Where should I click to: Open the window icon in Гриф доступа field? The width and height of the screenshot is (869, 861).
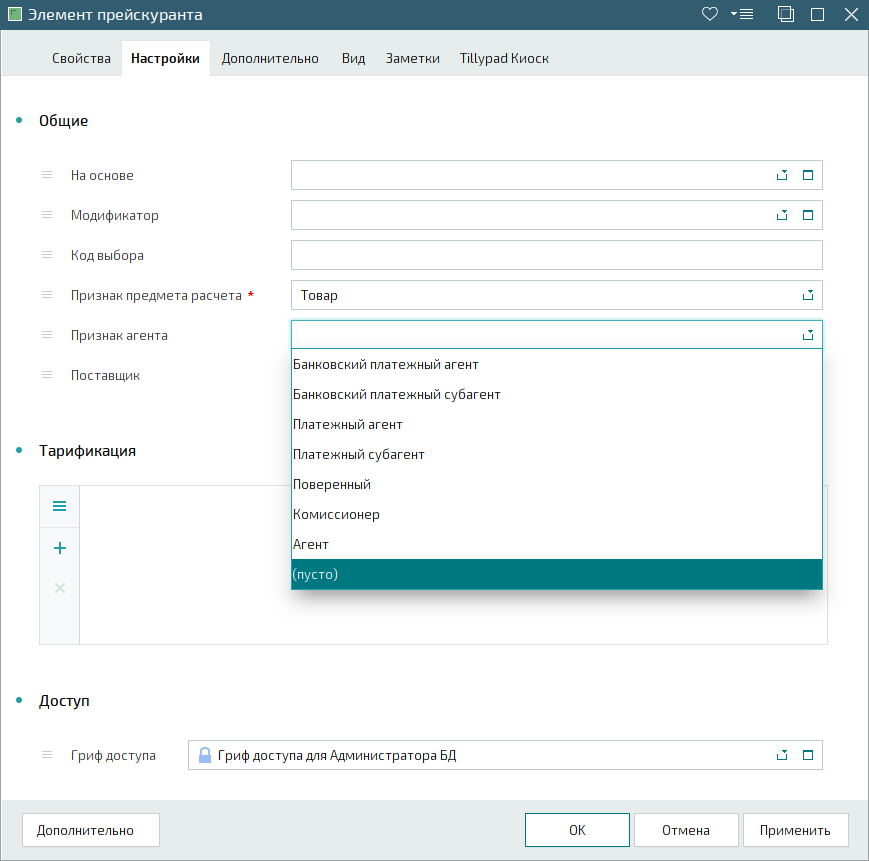[x=808, y=755]
